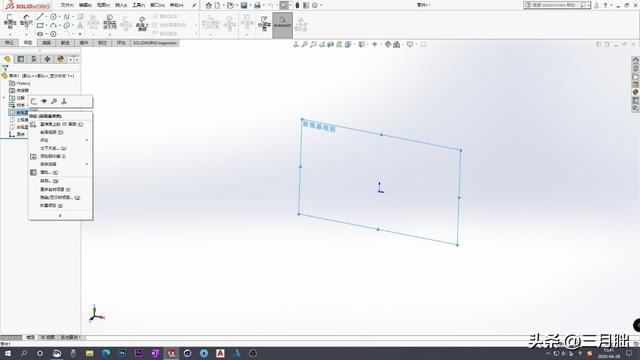640x360 pixels.
Task: Open the Options gear icon
Action: [315, 5]
